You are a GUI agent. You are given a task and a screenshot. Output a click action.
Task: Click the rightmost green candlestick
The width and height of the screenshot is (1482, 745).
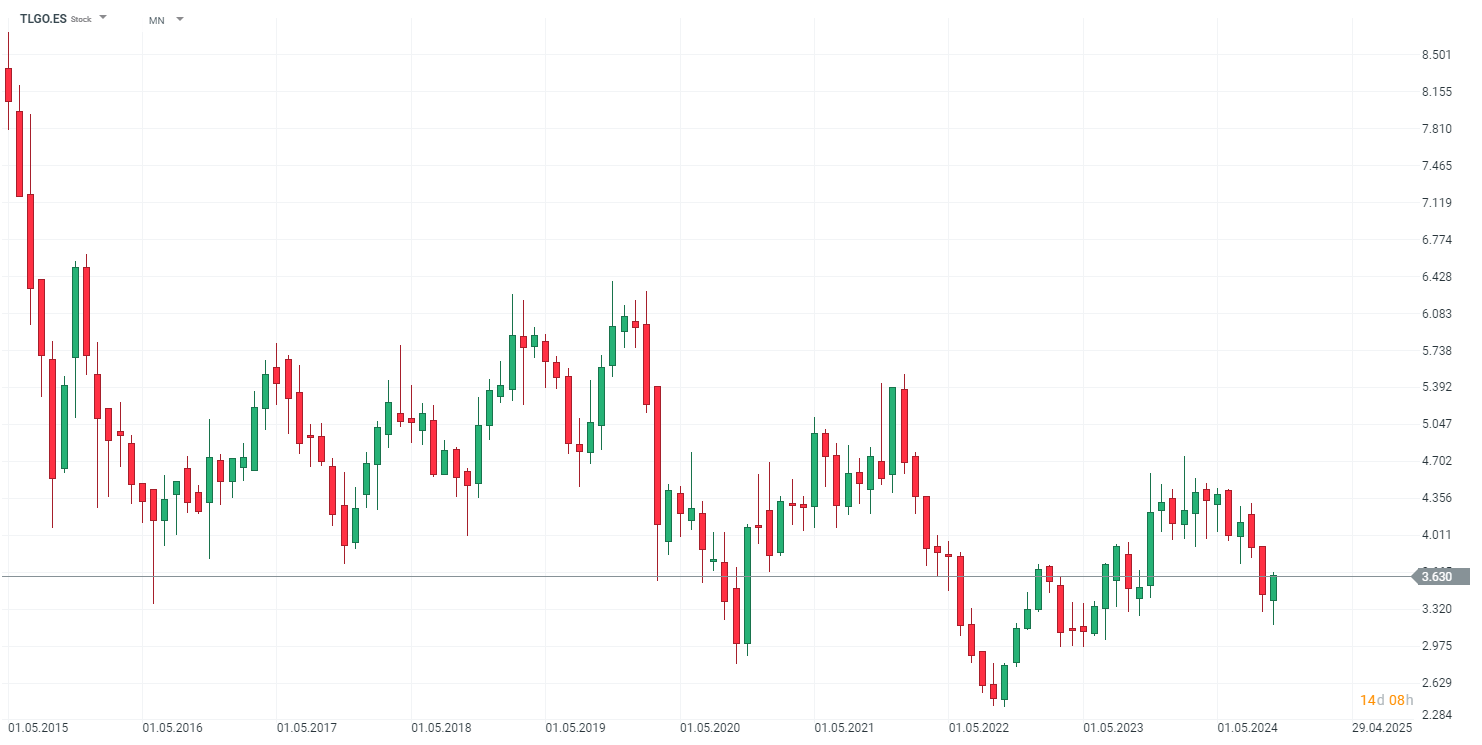1273,588
